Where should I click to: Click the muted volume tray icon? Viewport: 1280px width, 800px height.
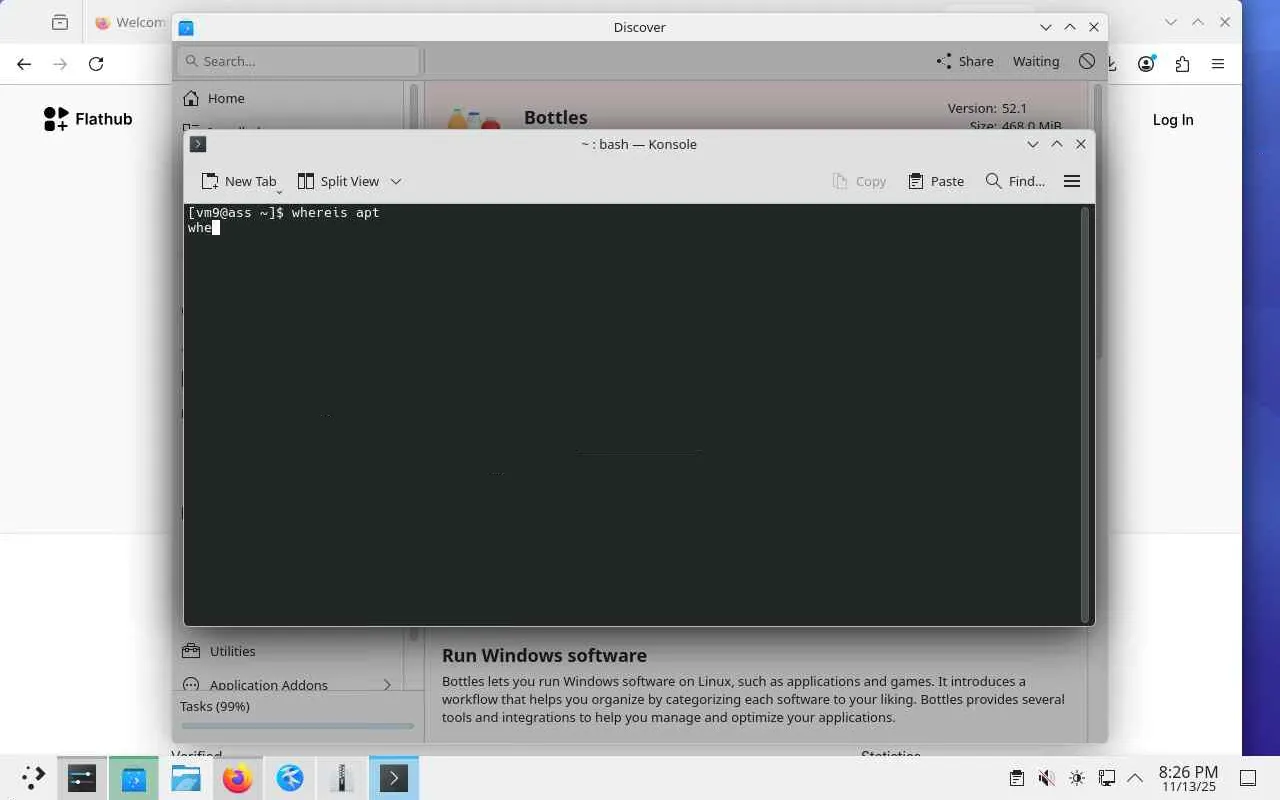1046,778
